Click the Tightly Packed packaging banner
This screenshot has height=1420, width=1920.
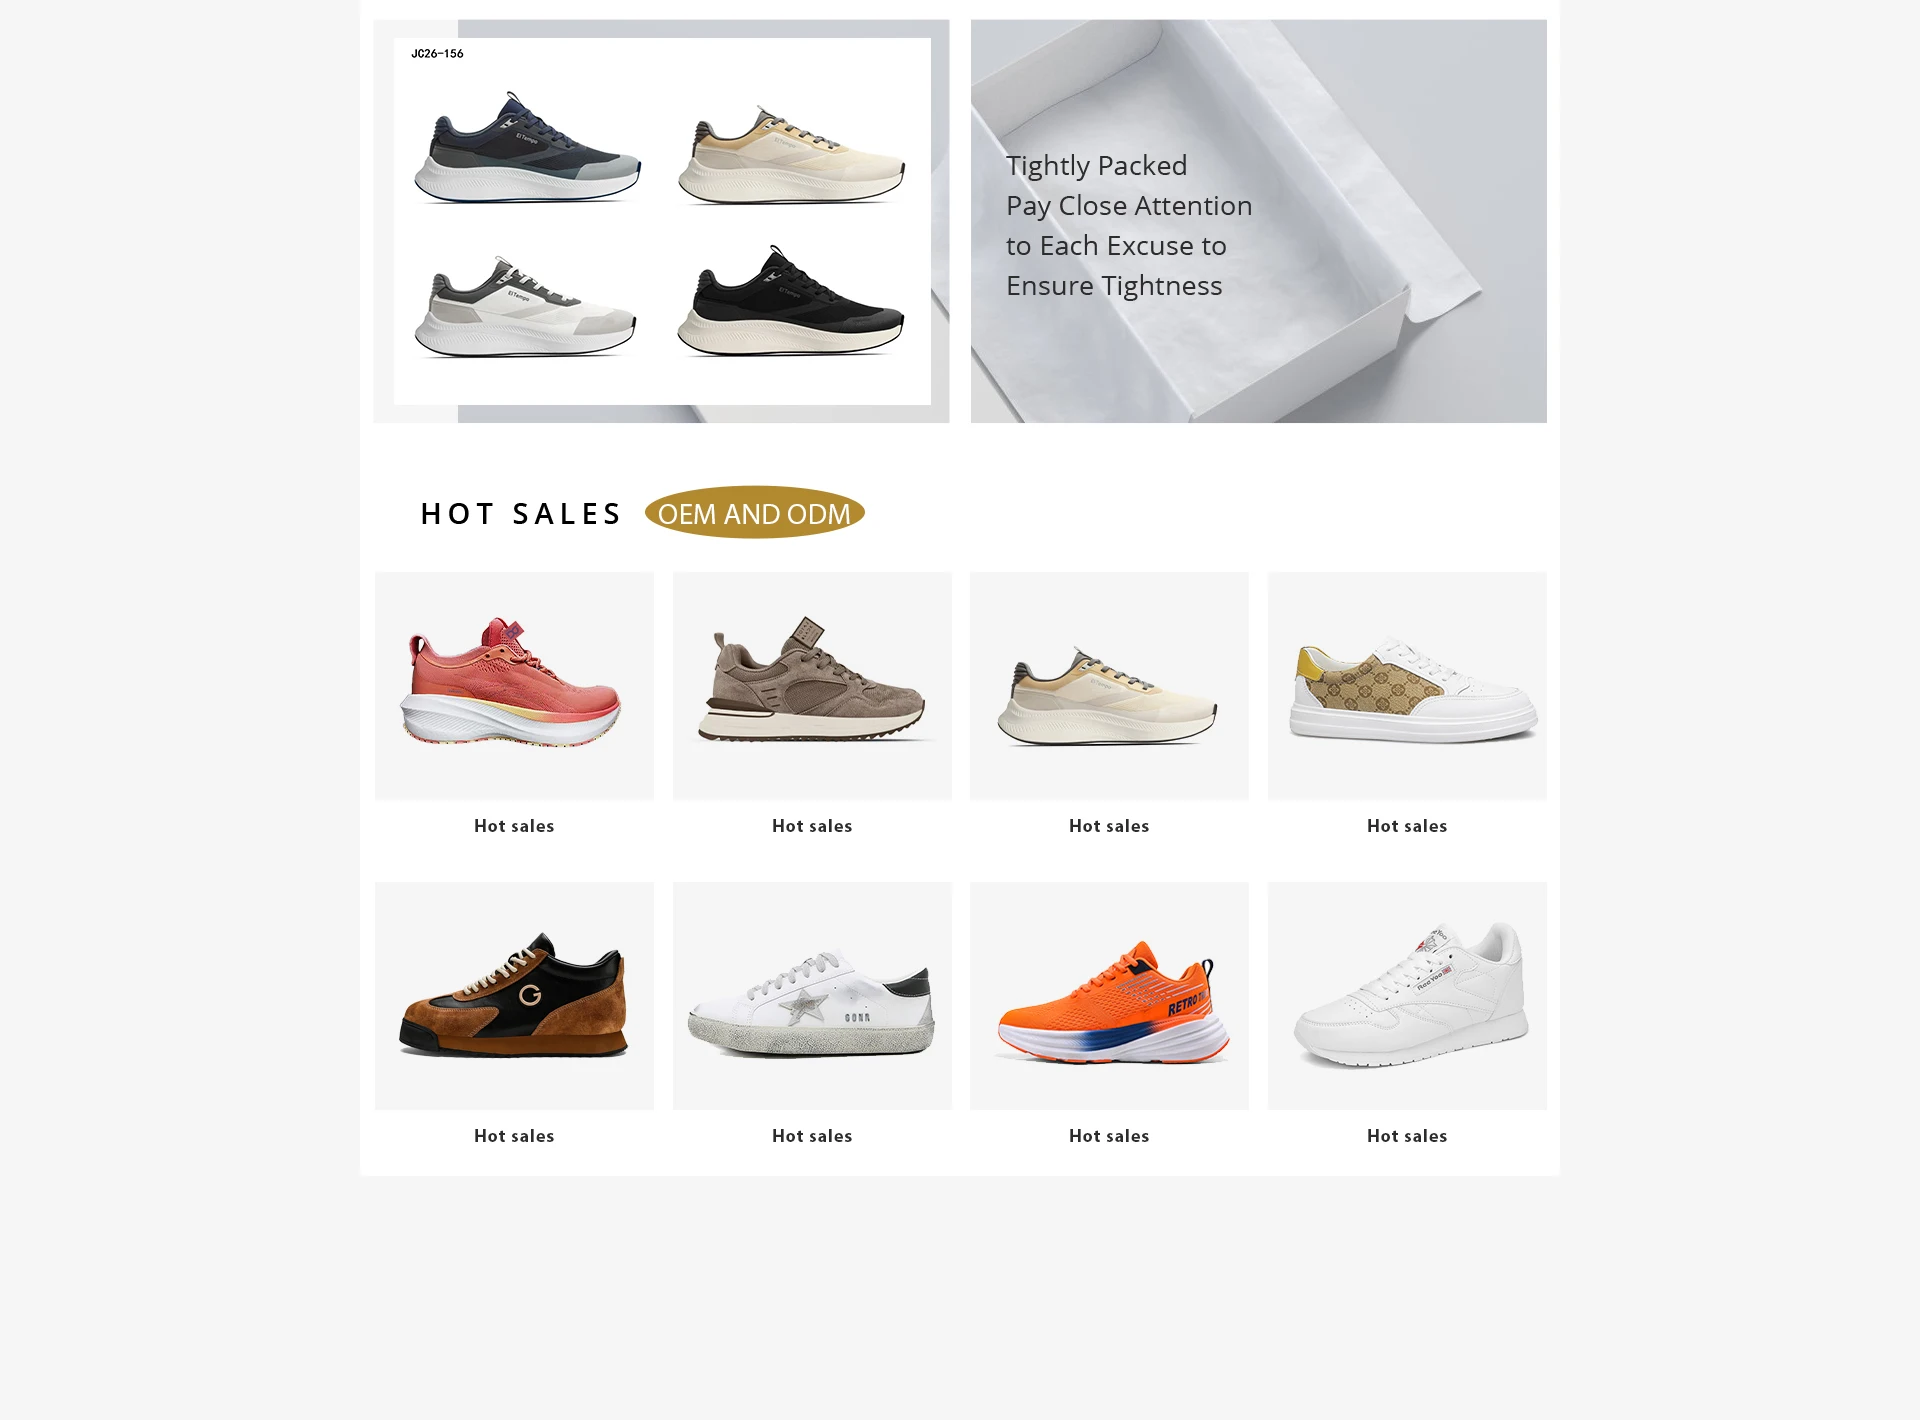[1258, 221]
